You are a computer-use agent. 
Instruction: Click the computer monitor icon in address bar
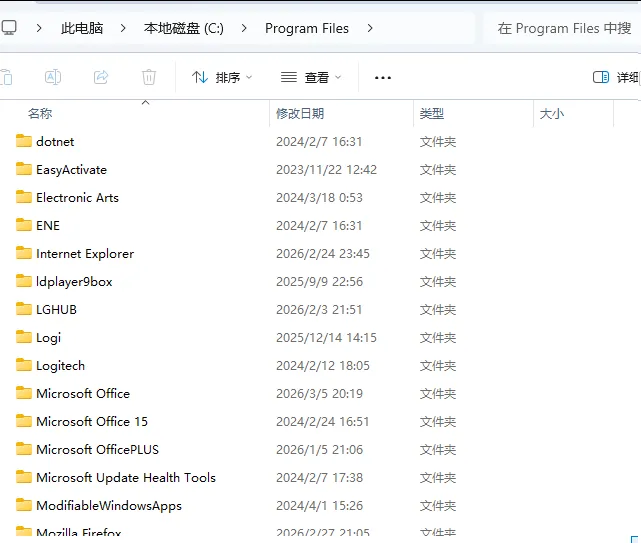[x=9, y=28]
